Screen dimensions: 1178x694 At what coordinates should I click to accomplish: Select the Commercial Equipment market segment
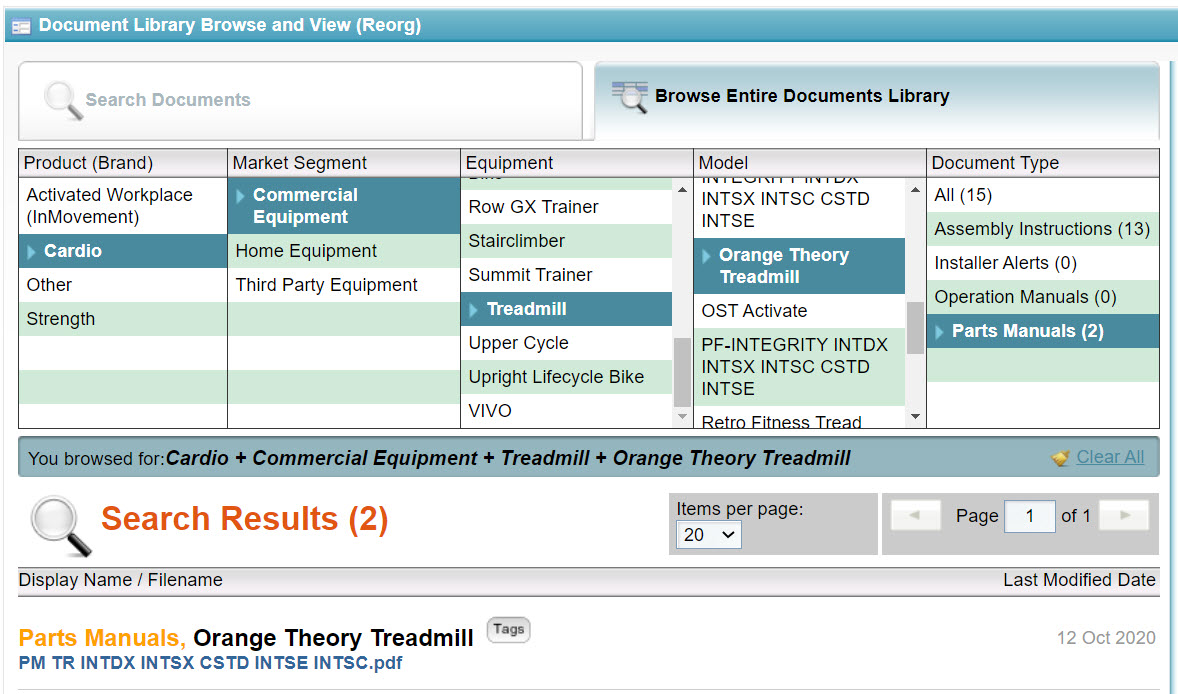344,206
